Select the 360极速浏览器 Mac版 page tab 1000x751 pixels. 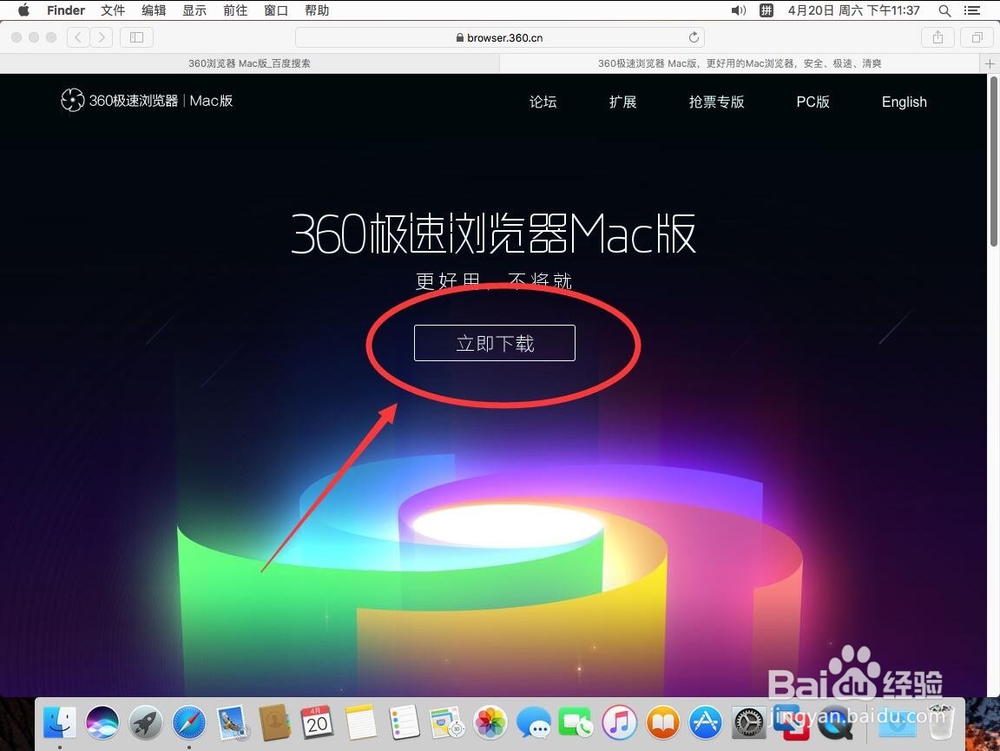739,63
